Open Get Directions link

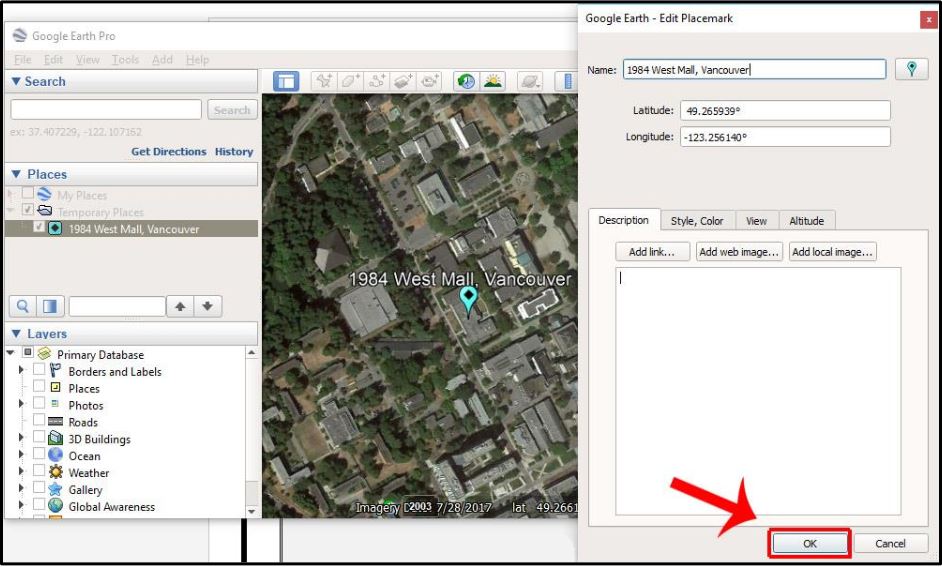[169, 151]
